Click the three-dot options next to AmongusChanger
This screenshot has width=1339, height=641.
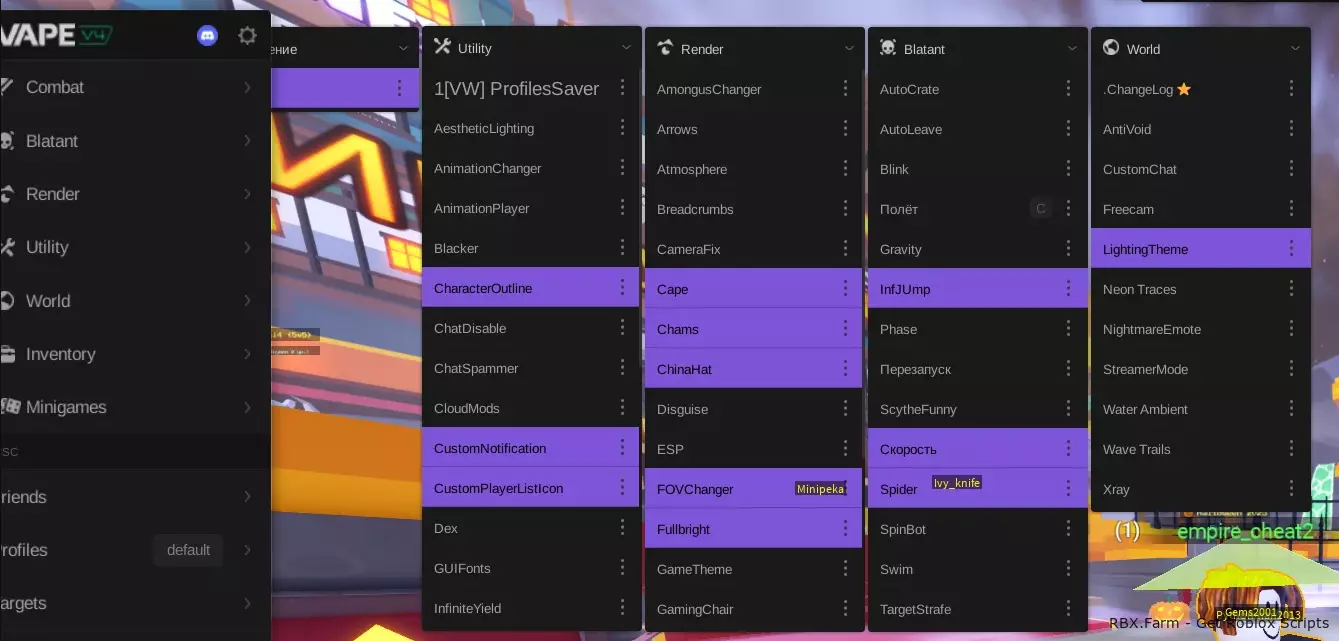845,89
